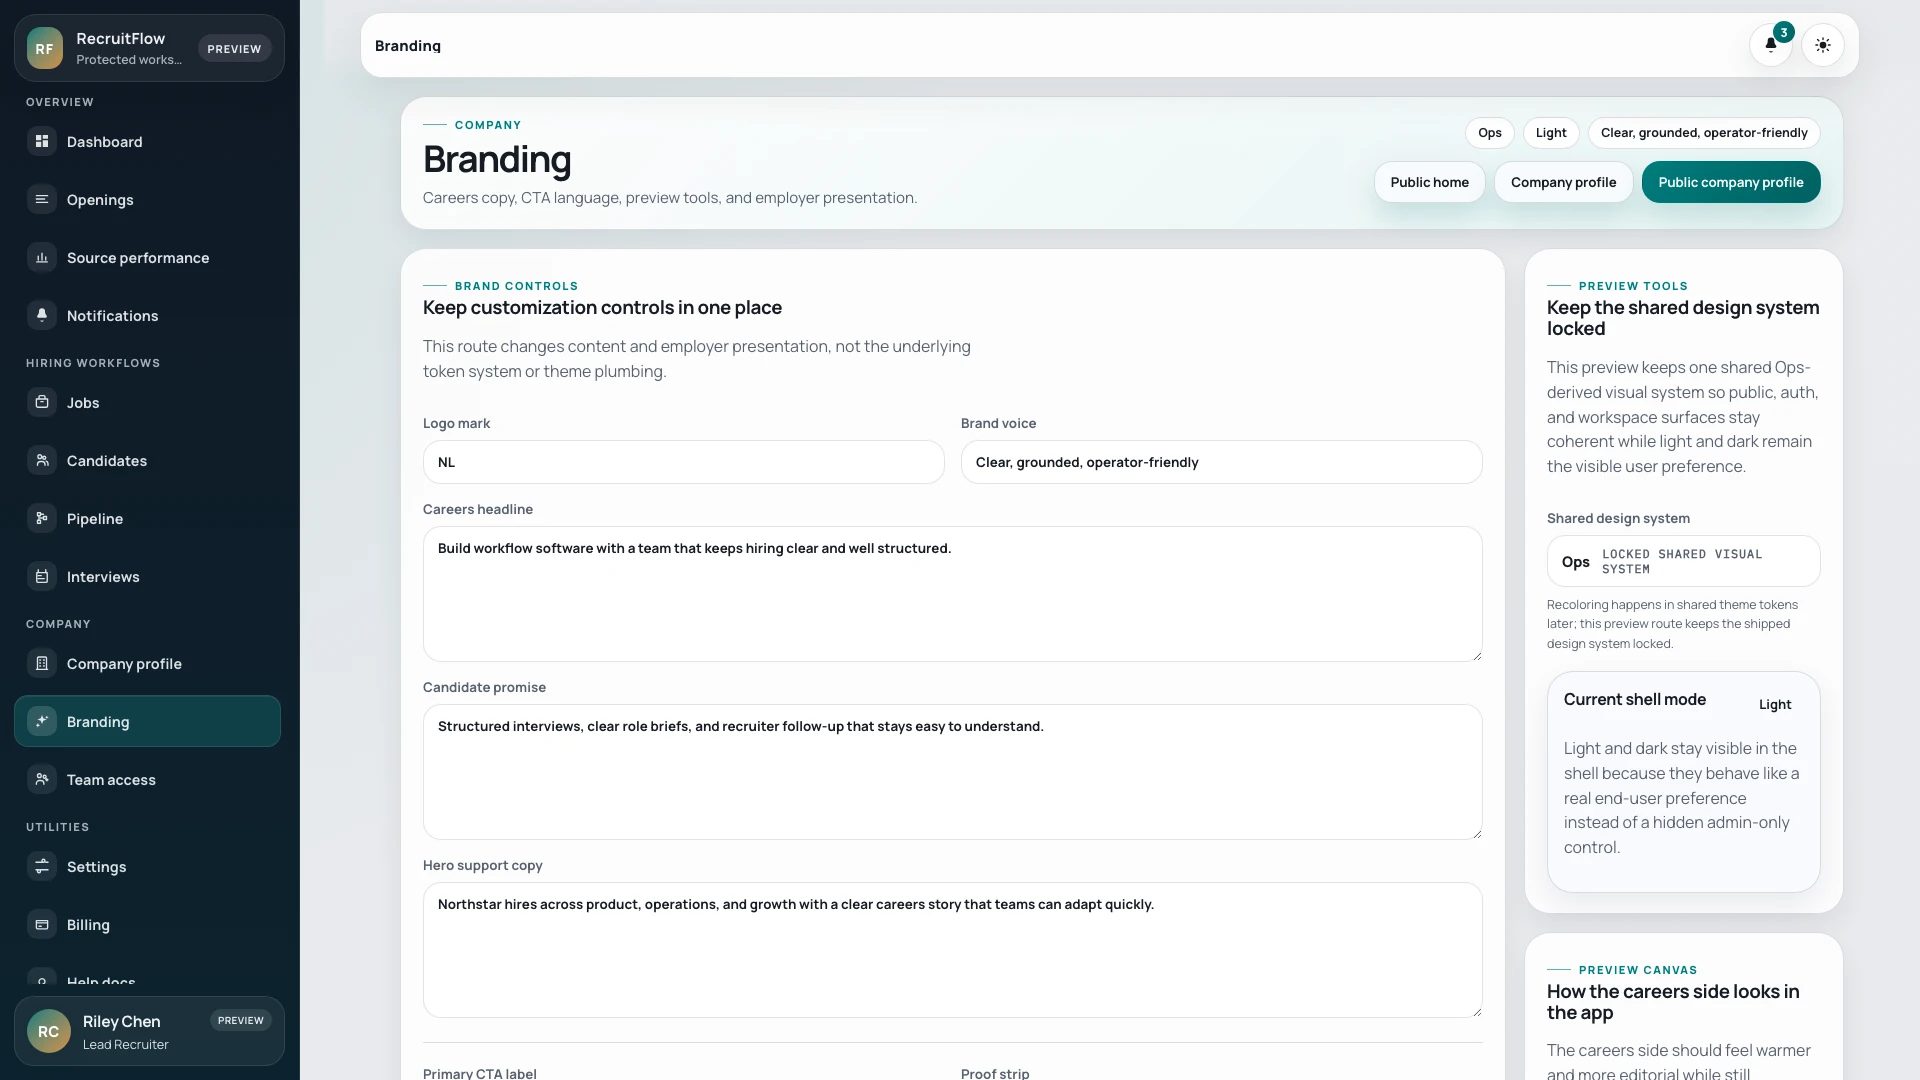Screen dimensions: 1920x1080
Task: Open Settings from Utilities
Action: (x=147, y=867)
